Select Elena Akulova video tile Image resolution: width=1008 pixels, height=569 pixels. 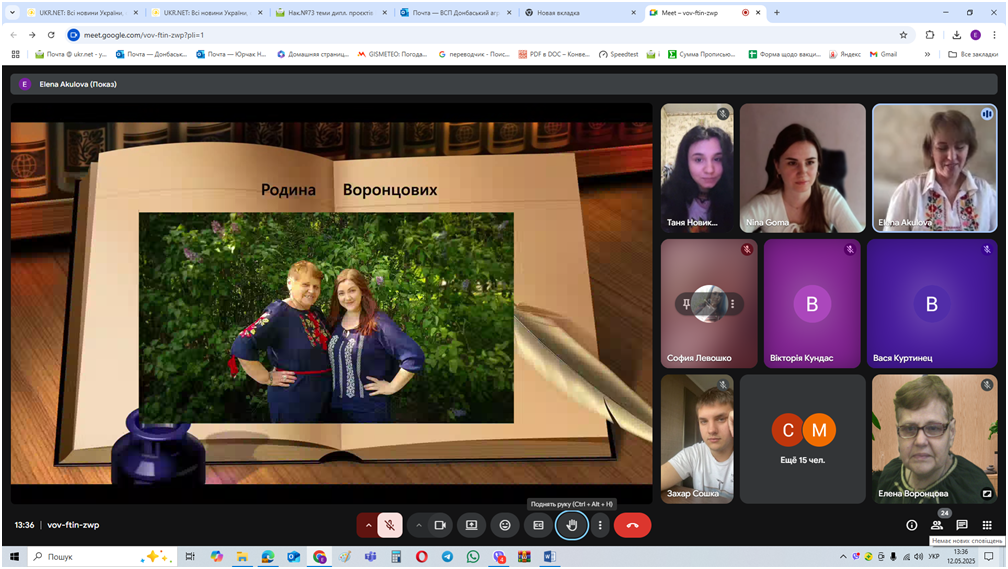[935, 168]
